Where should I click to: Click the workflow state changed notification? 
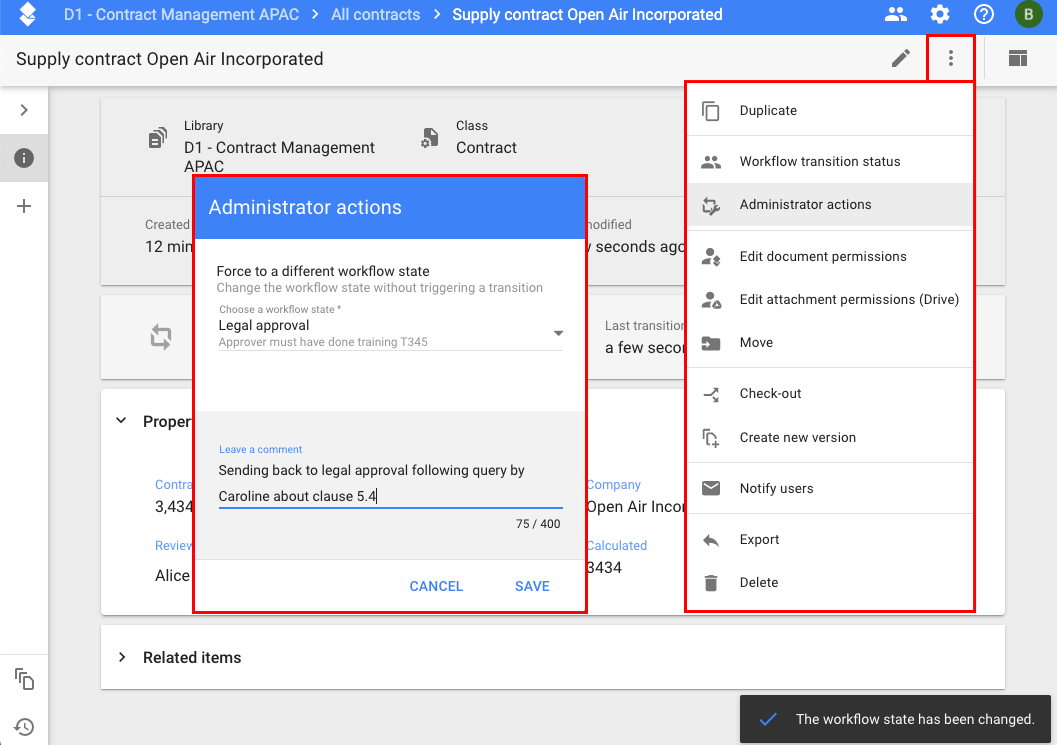click(895, 719)
